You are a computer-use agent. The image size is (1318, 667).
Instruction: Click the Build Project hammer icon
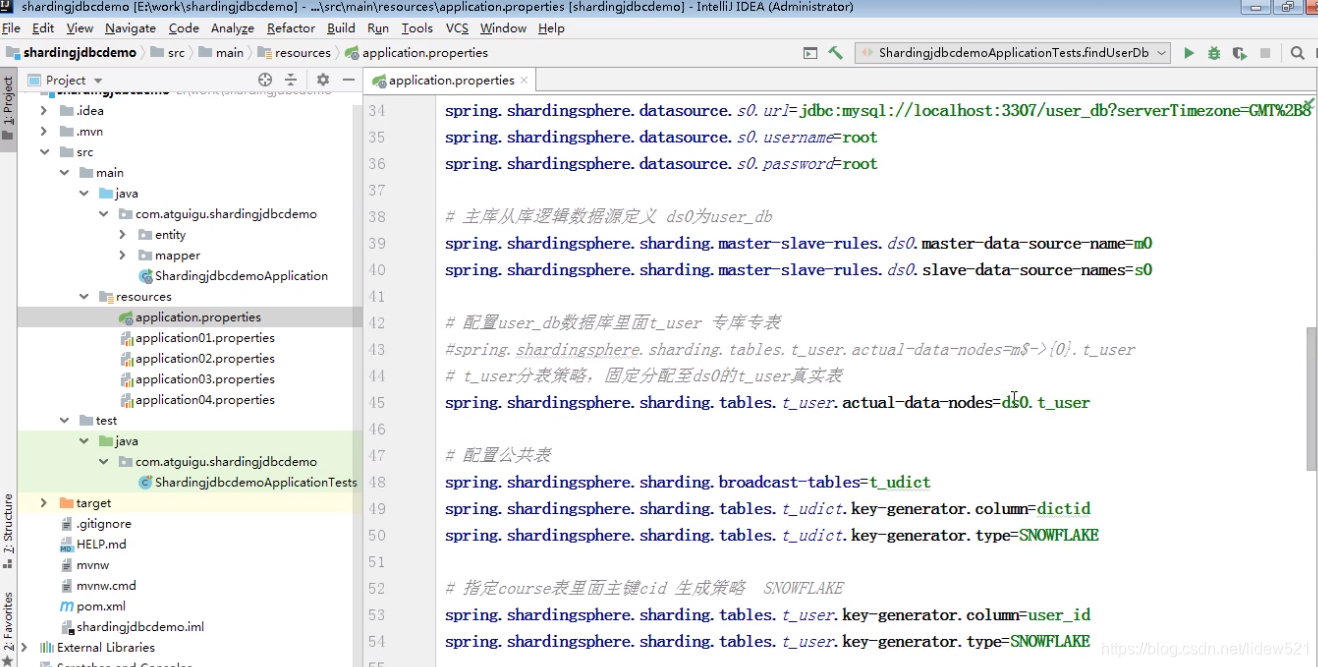[x=836, y=53]
